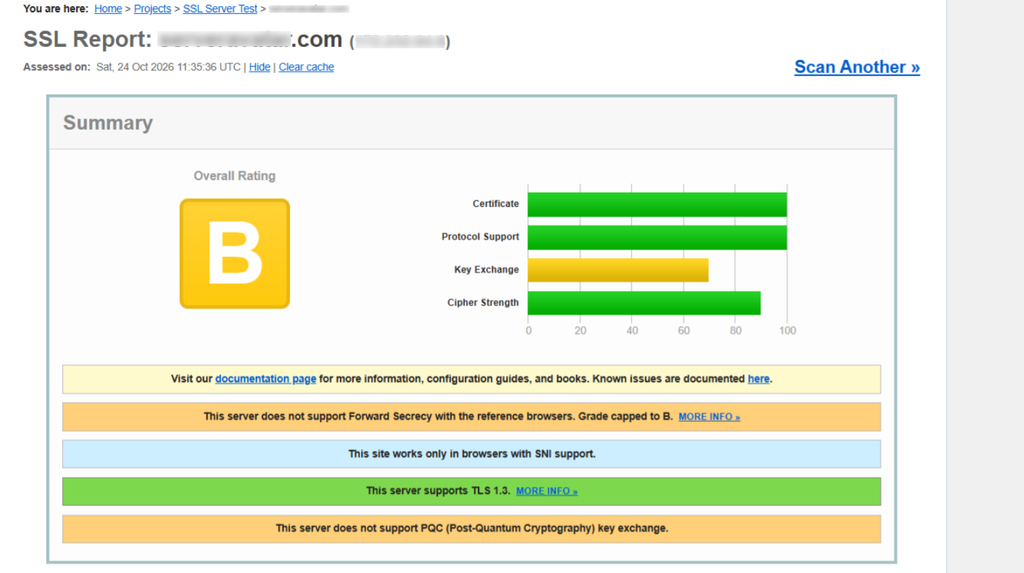The height and width of the screenshot is (573, 1024).
Task: Click the SNI support notice banner
Action: pos(472,453)
